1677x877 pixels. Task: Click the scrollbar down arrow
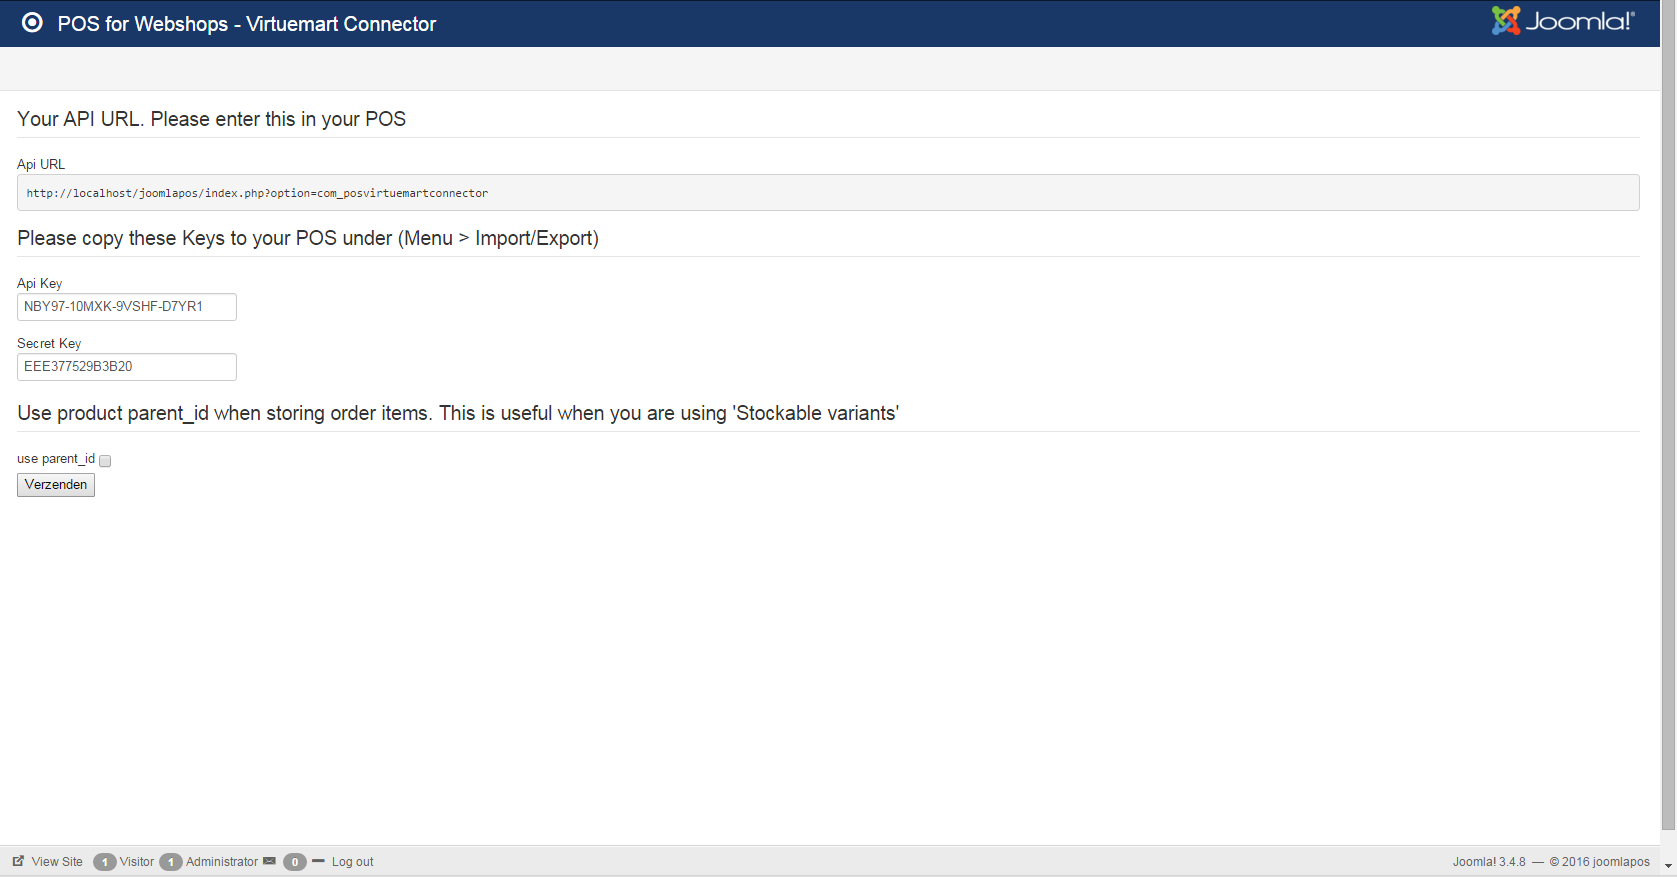[1668, 866]
